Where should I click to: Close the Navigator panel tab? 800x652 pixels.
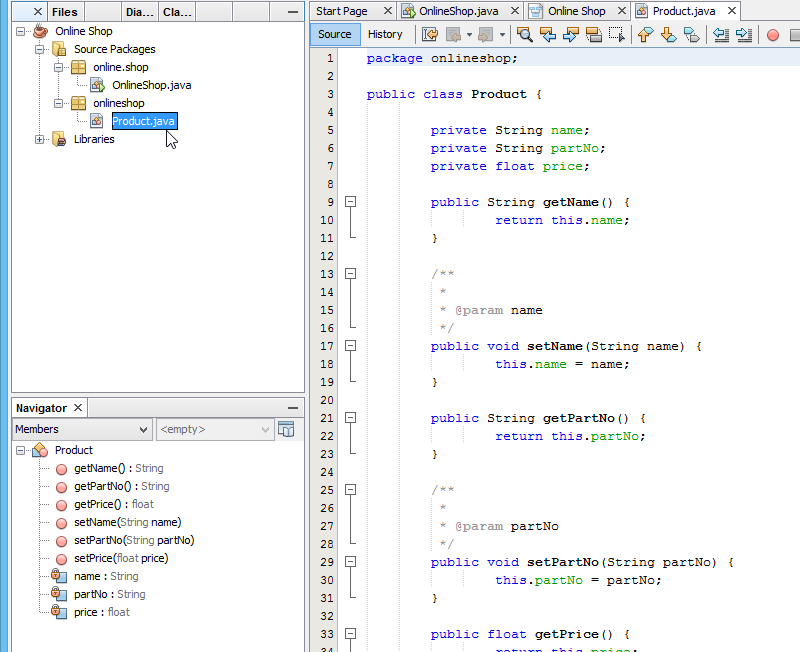click(x=78, y=408)
